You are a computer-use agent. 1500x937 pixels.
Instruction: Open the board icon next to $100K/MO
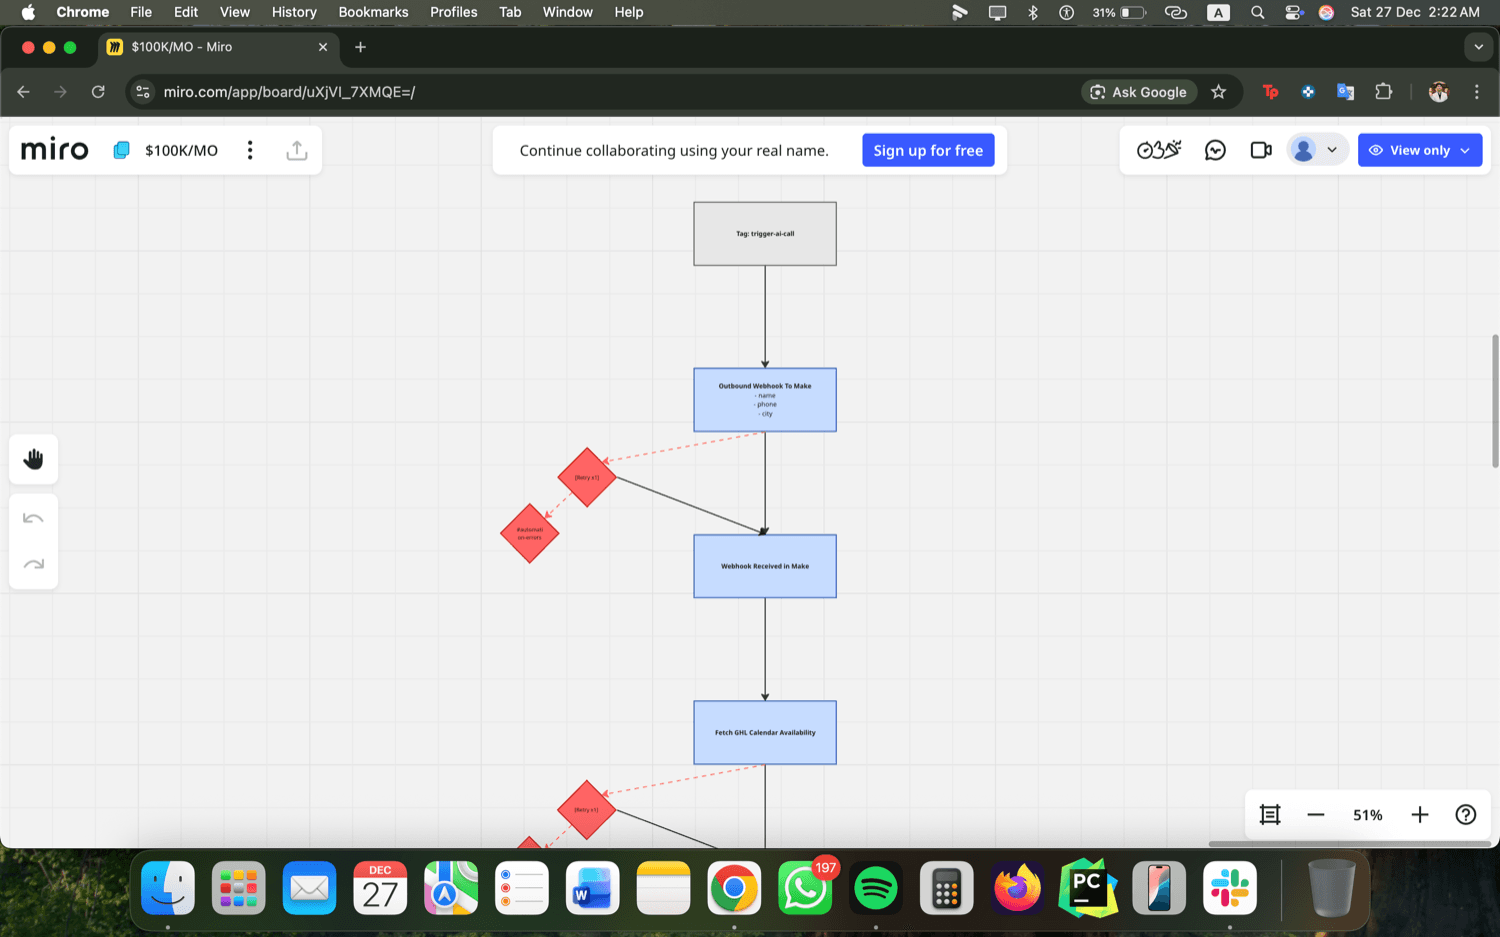(x=121, y=150)
